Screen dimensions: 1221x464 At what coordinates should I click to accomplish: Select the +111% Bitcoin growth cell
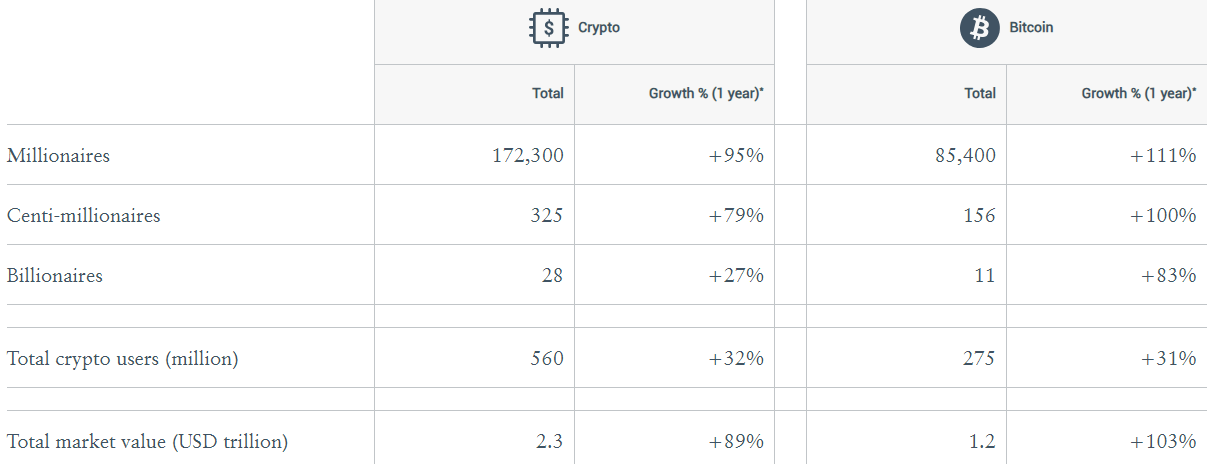1163,156
